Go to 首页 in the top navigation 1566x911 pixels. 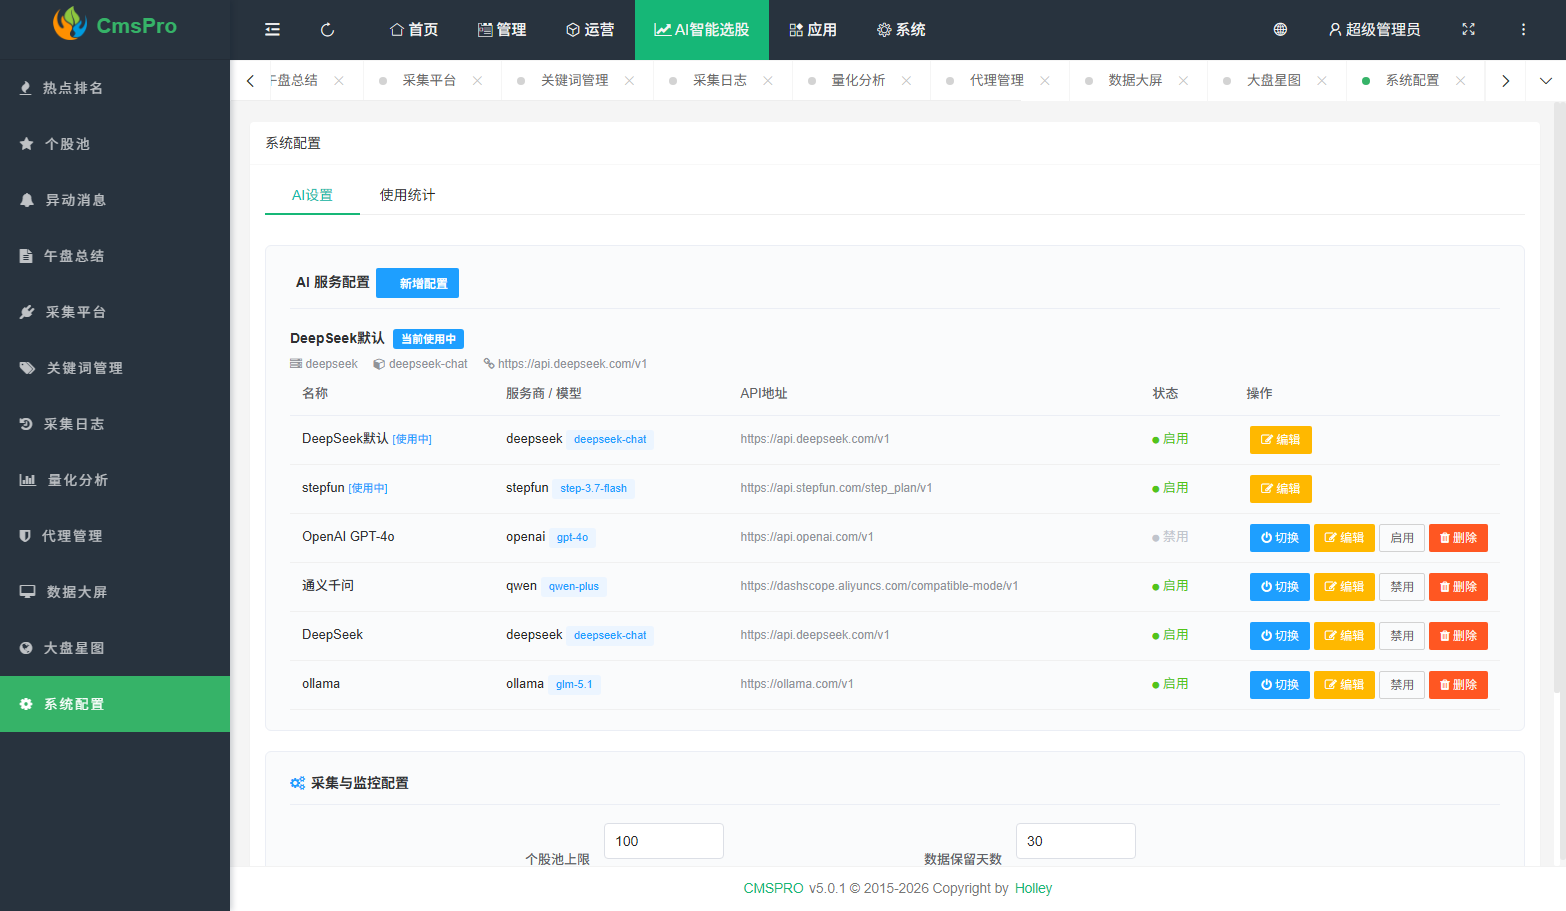point(414,30)
